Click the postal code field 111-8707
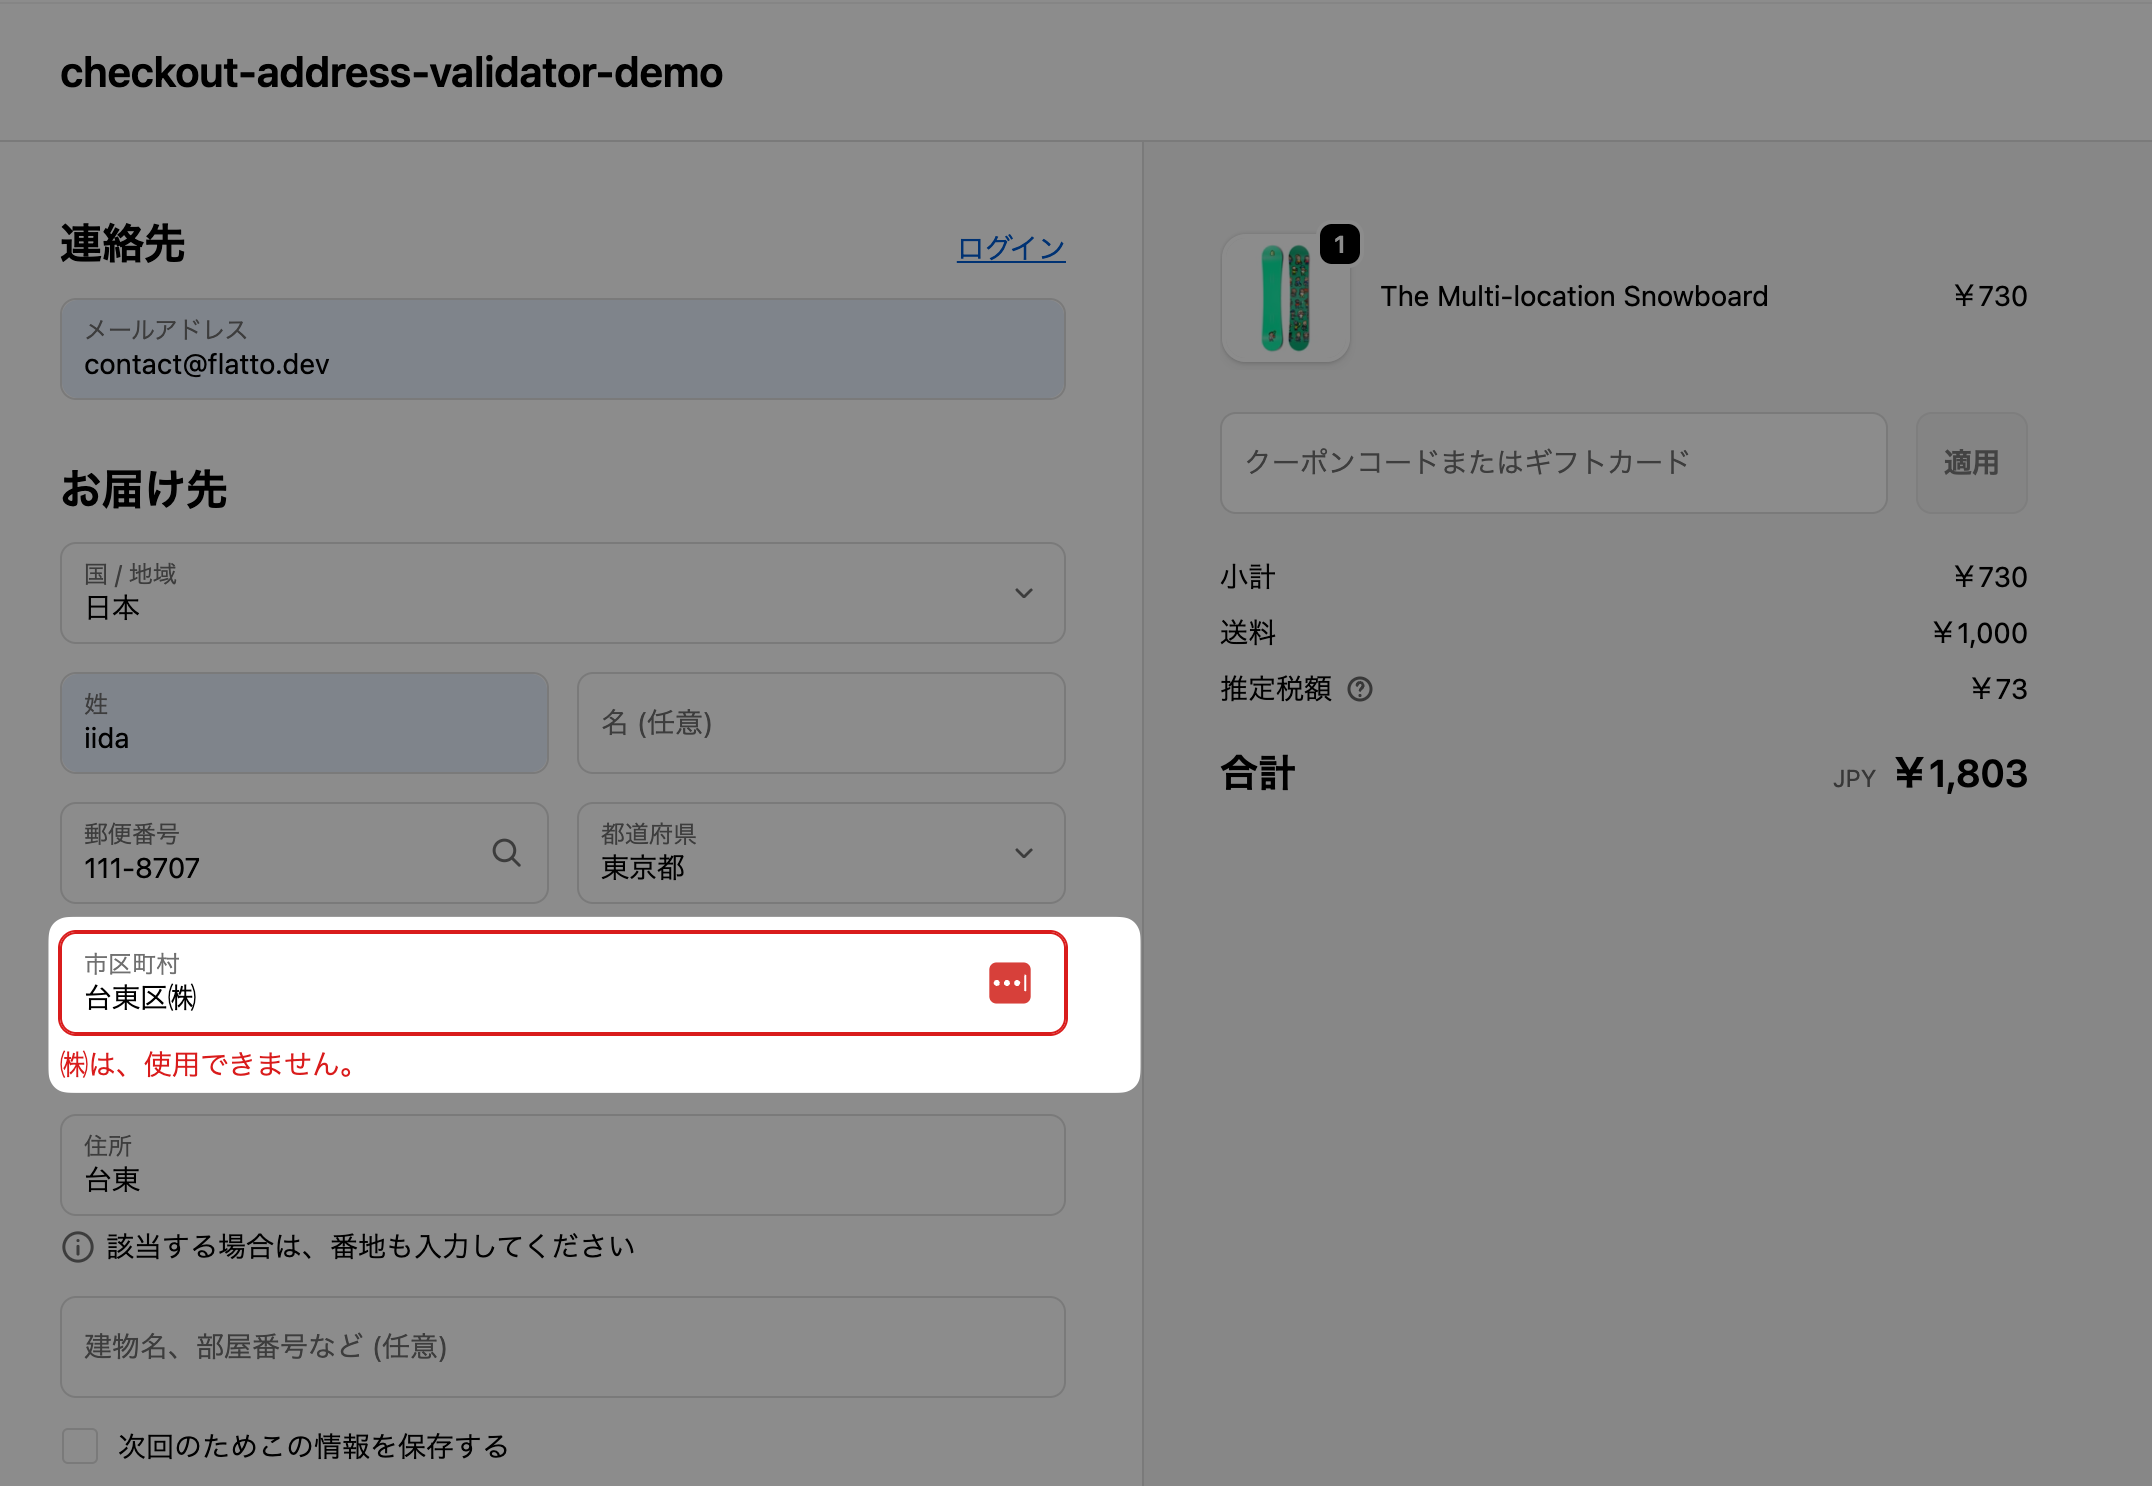The width and height of the screenshot is (2152, 1486). click(270, 853)
